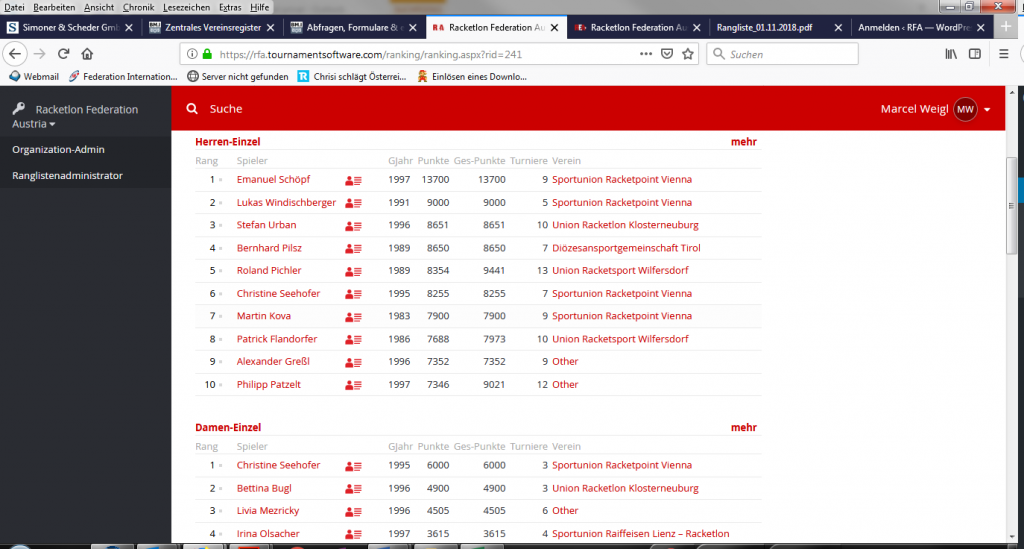
Task: Open player profile icon for Irina Olsacher
Action: [x=353, y=534]
